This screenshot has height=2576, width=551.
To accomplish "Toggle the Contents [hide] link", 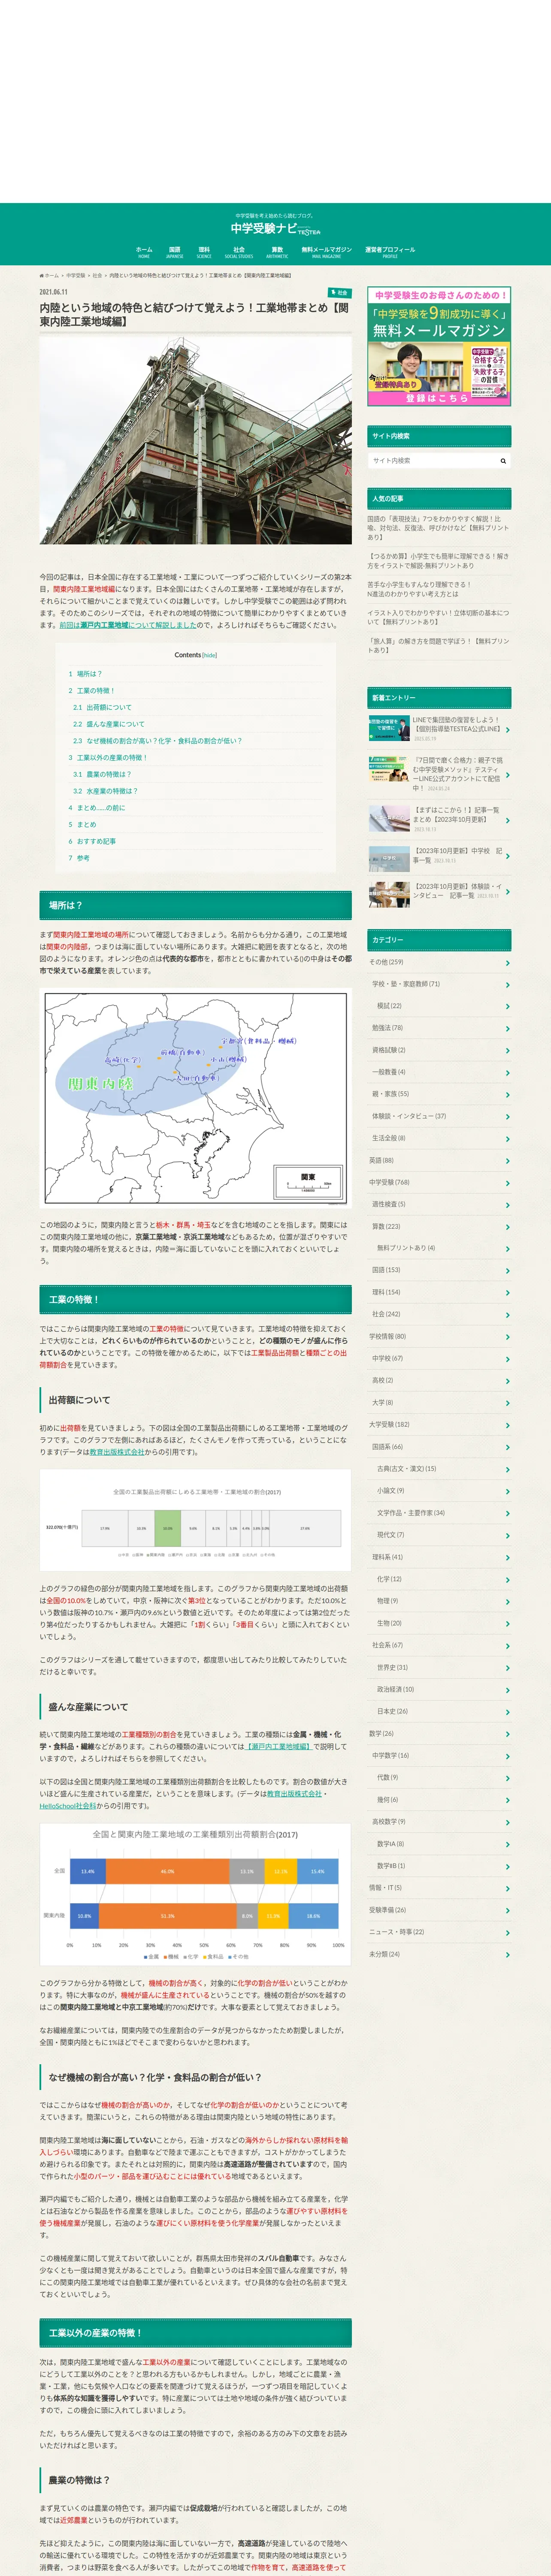I will [x=209, y=656].
